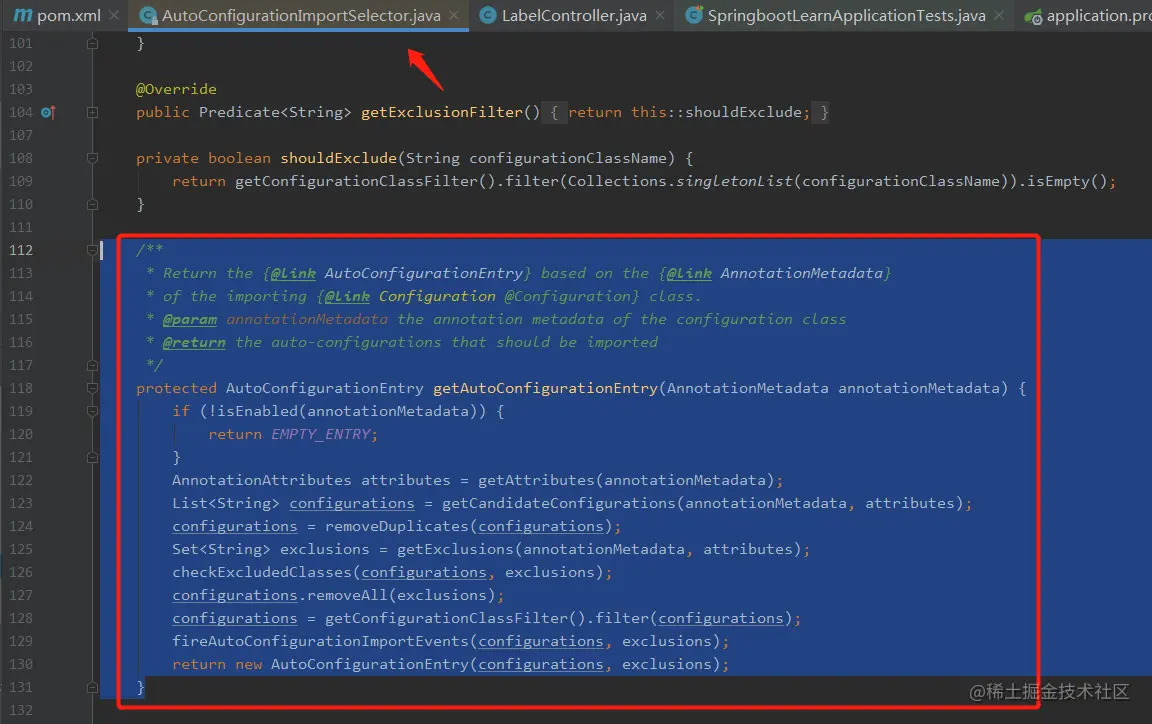1152x724 pixels.
Task: Collapse the shouldExclude method at line 108
Action: click(93, 158)
